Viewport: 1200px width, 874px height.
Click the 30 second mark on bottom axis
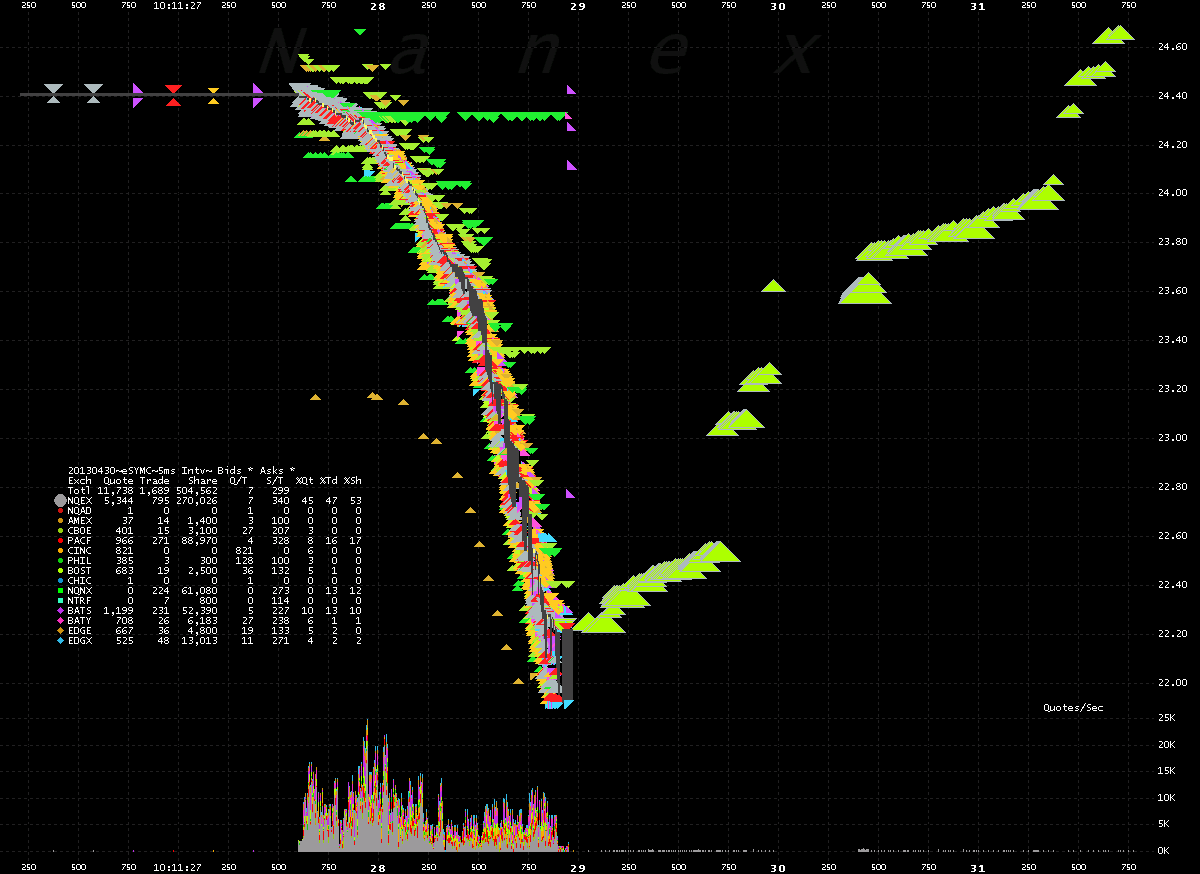coord(778,867)
